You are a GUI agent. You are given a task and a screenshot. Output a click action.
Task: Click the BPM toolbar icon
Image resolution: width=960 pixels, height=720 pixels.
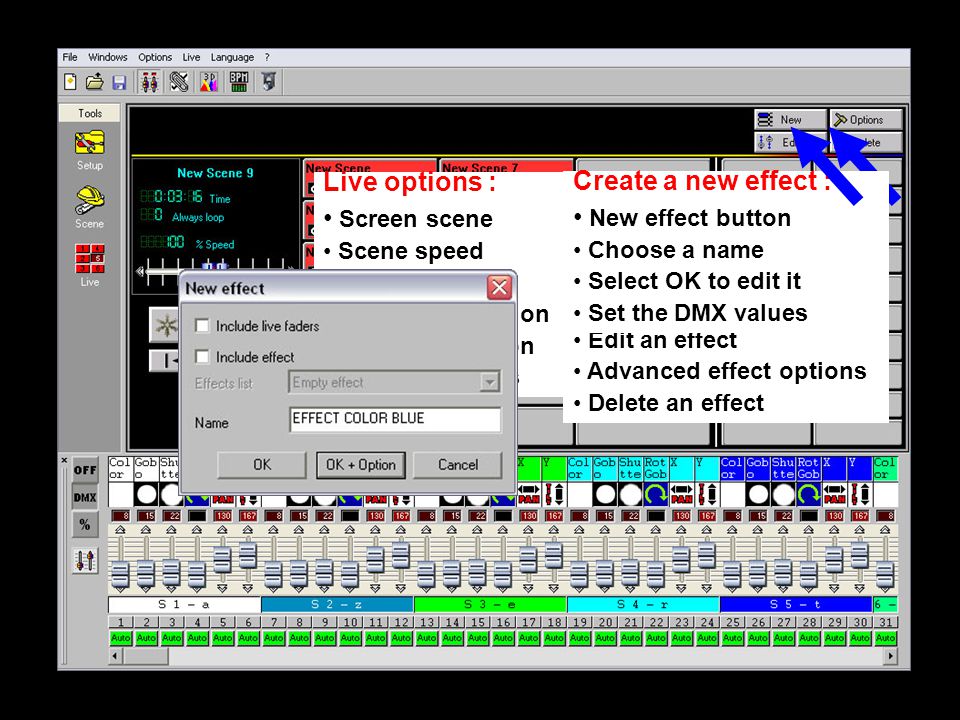pos(239,81)
